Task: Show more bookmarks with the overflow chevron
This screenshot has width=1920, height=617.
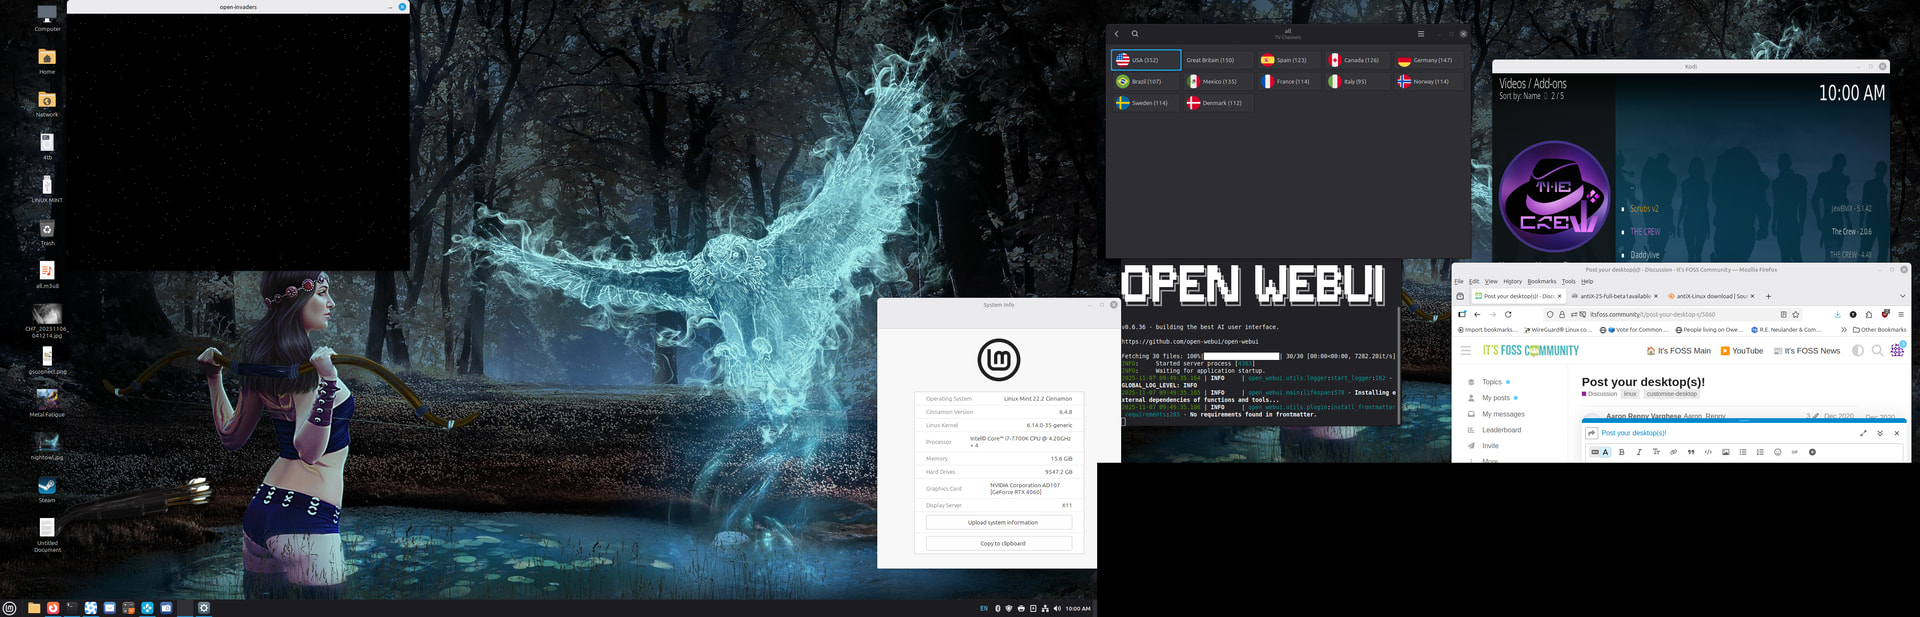Action: coord(1843,329)
